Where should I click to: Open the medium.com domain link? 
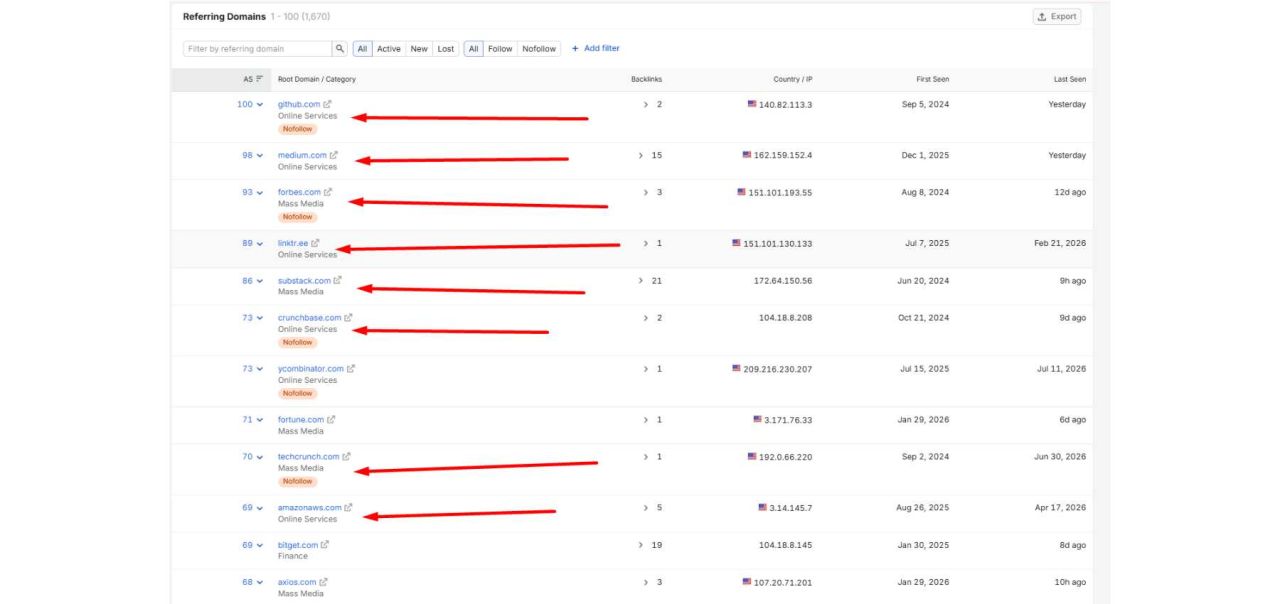tap(302, 155)
